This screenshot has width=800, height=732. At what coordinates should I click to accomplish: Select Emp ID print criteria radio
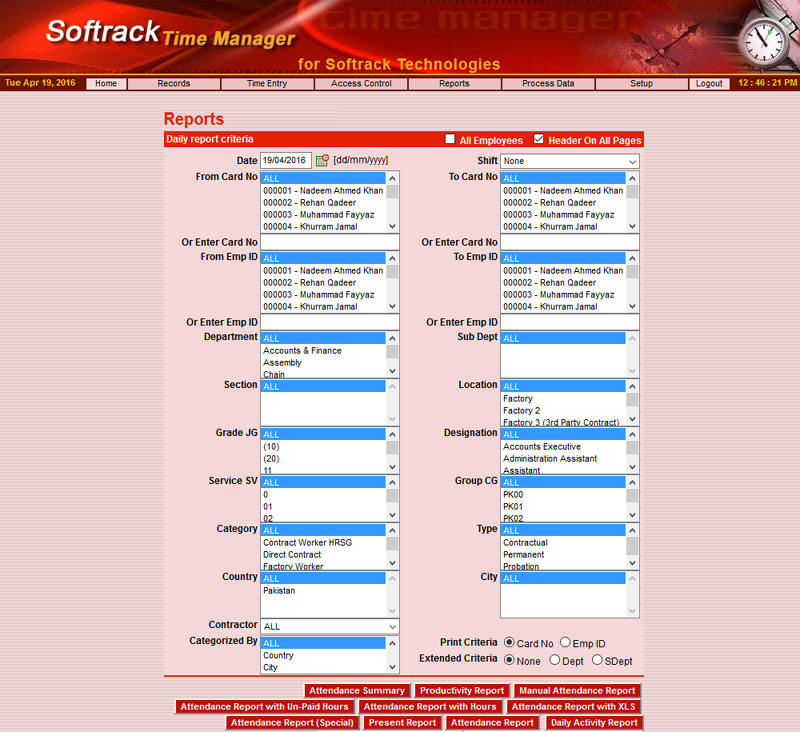pyautogui.click(x=566, y=642)
